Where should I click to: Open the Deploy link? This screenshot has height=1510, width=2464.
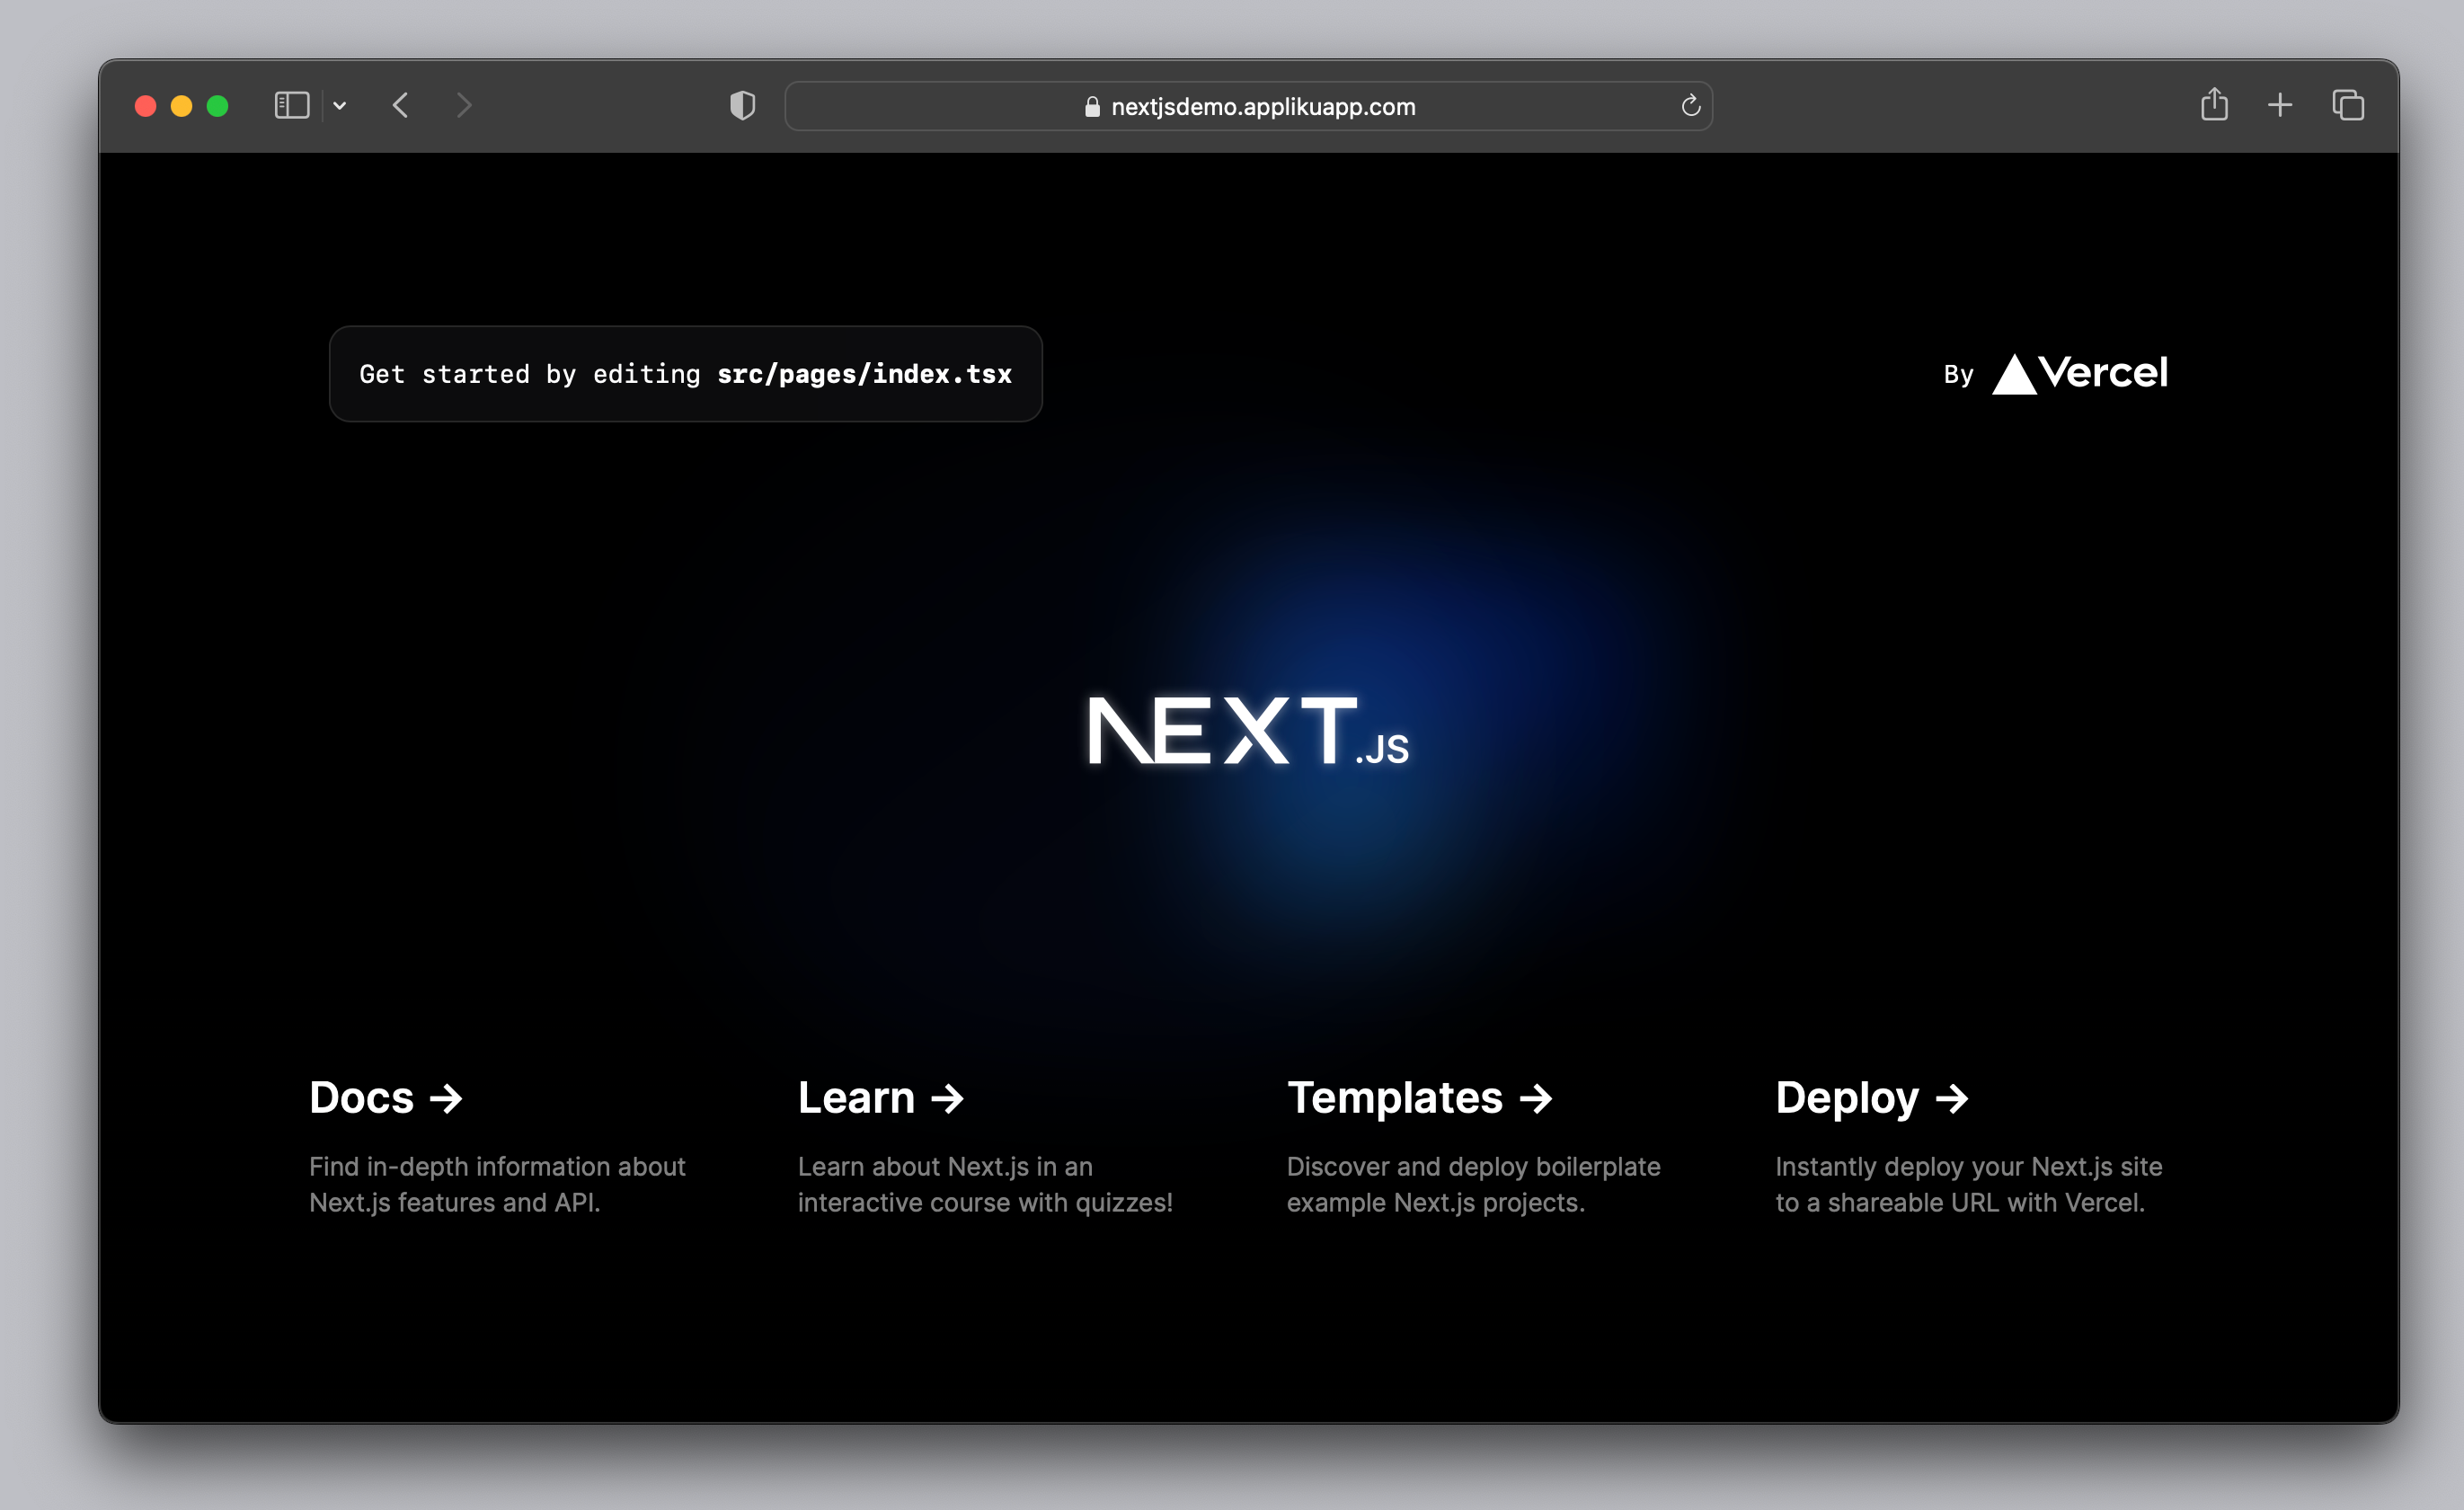coord(1871,1098)
